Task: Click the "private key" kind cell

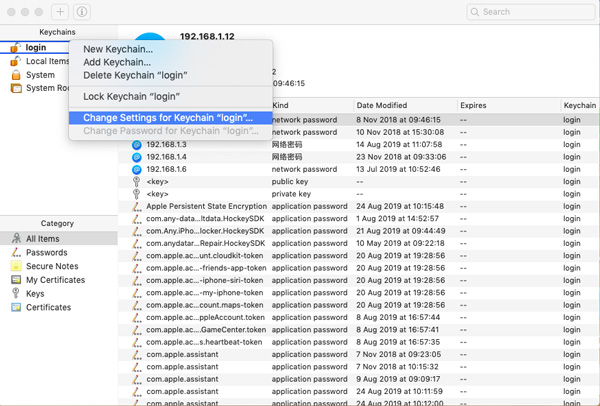Action: pos(291,194)
